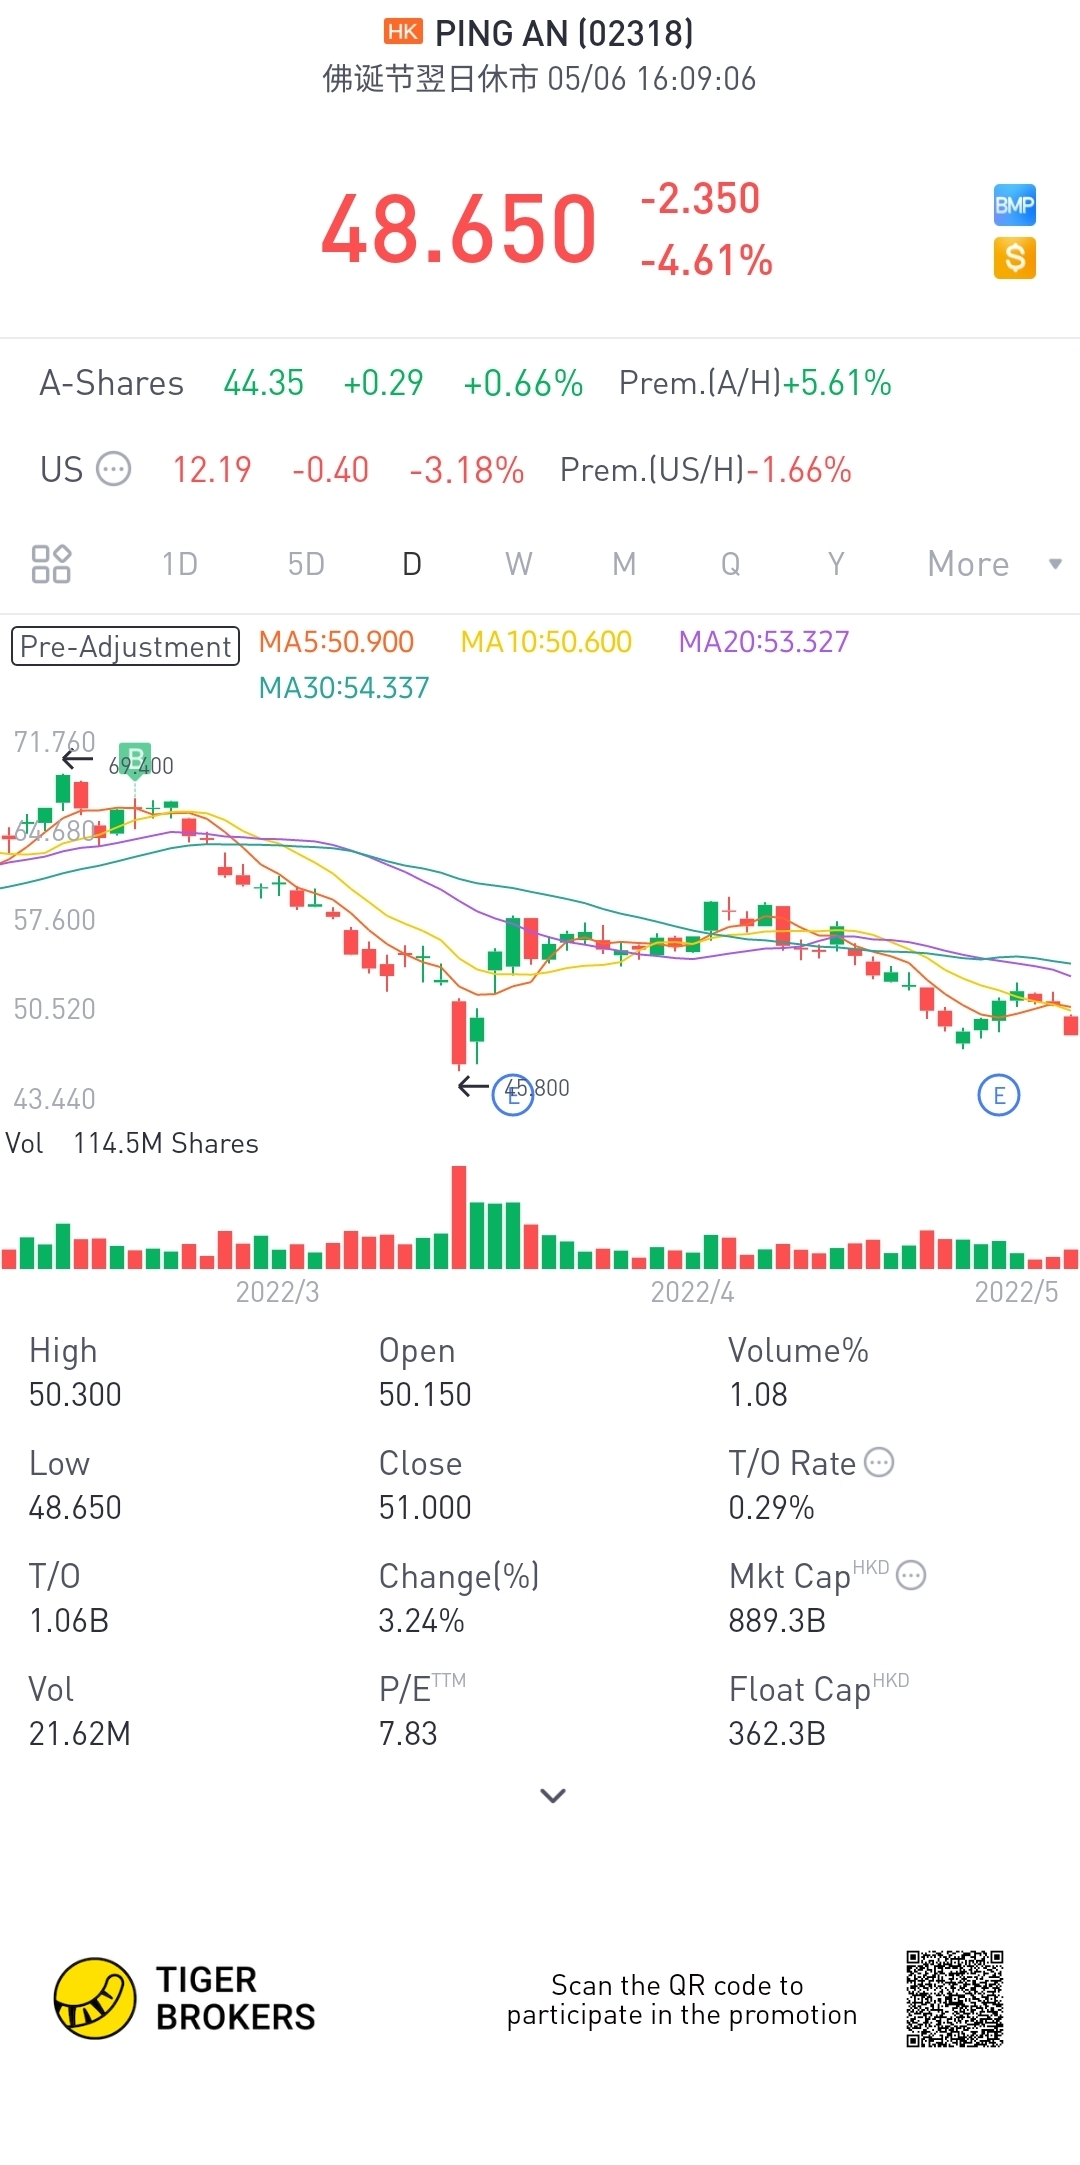The height and width of the screenshot is (2165, 1080).
Task: Switch to the 5D chart tab
Action: click(x=306, y=564)
